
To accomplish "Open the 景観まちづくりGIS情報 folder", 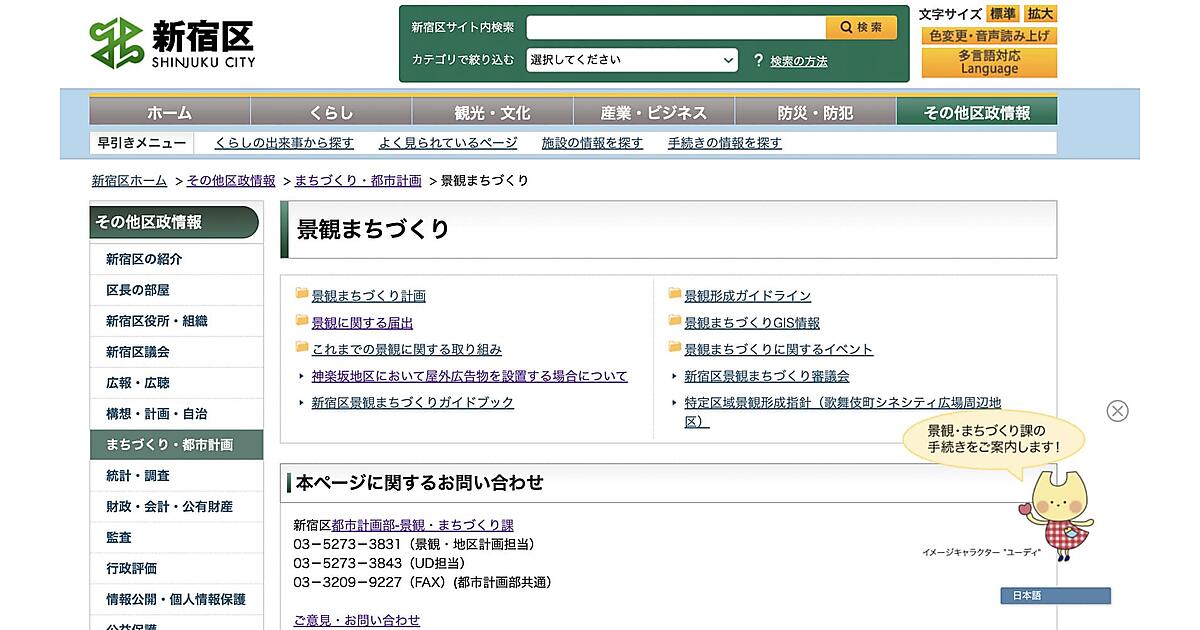I will click(751, 323).
